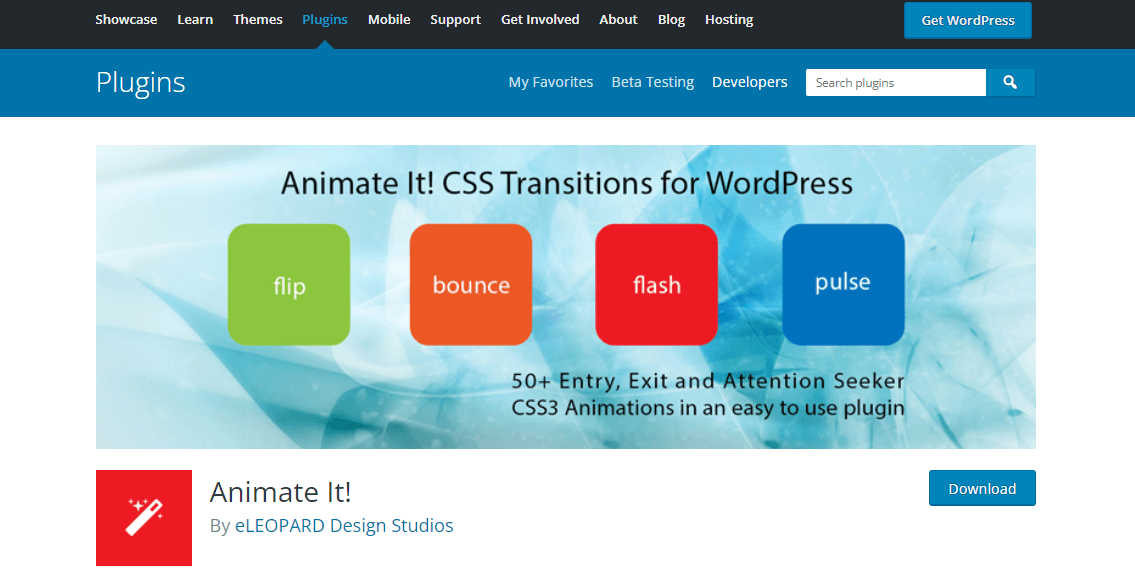Select Mobile in the top navigation

pos(389,19)
